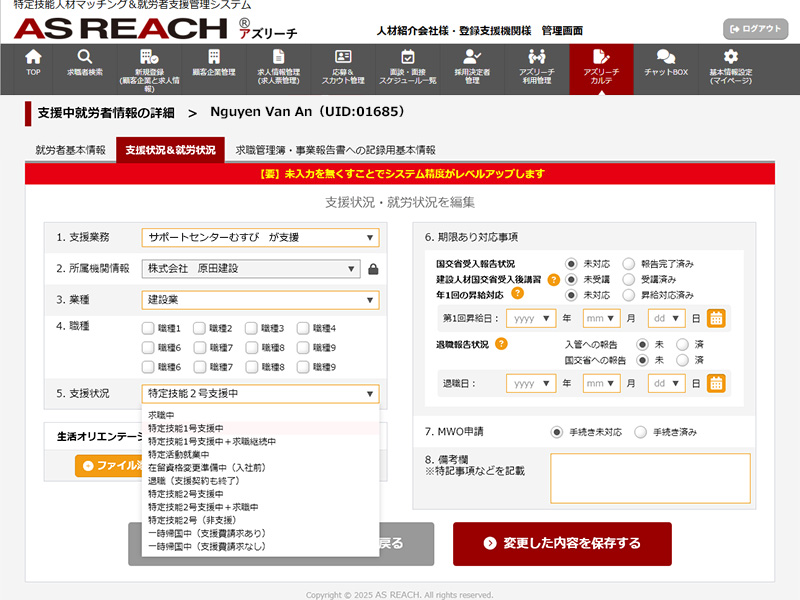The image size is (800, 600).
Task: Click 変更した内容を保存する button
Action: pyautogui.click(x=562, y=544)
